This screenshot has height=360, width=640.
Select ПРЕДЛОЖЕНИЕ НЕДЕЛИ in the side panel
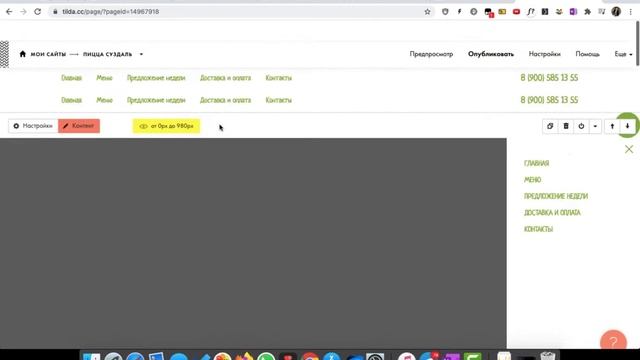[556, 196]
